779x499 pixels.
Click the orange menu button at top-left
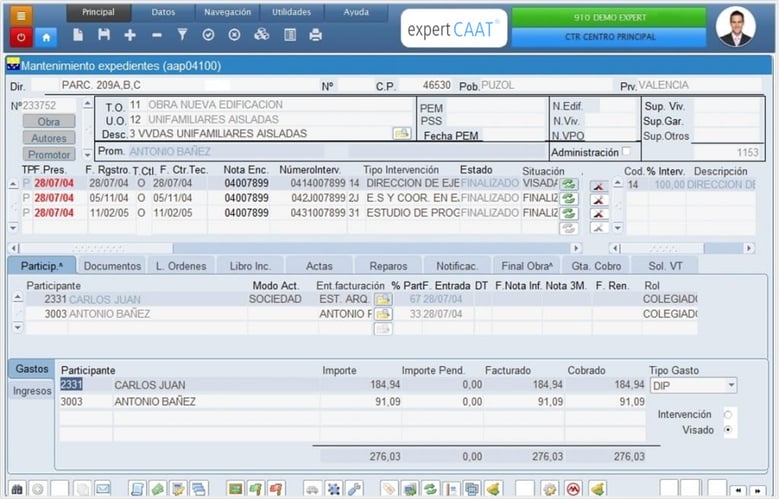tap(21, 15)
